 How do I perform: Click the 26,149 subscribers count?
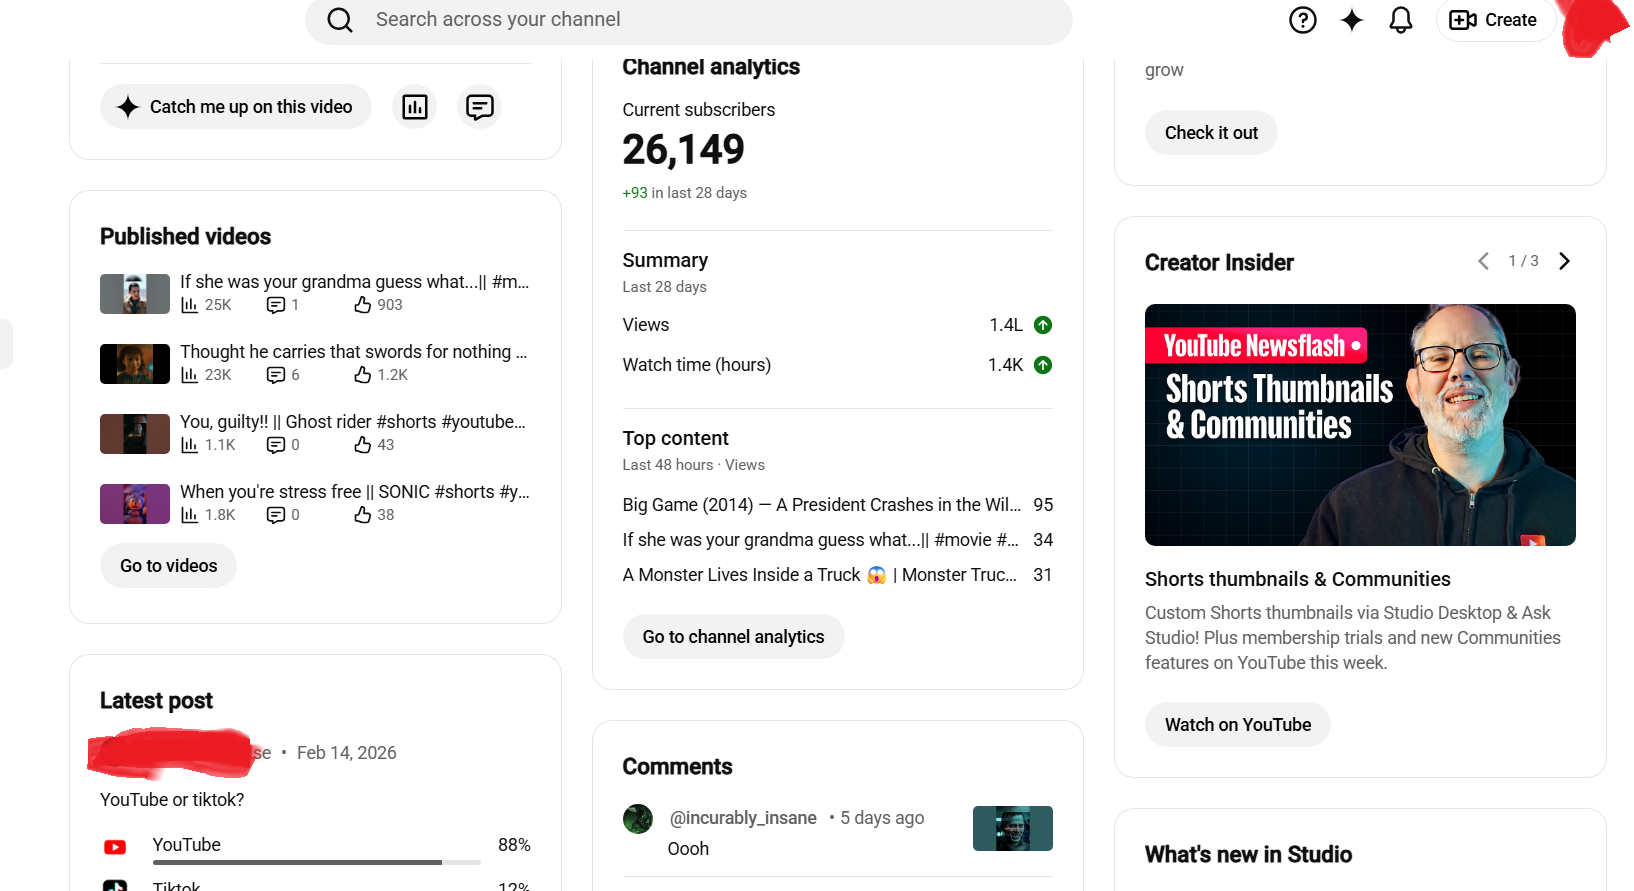[x=684, y=150]
